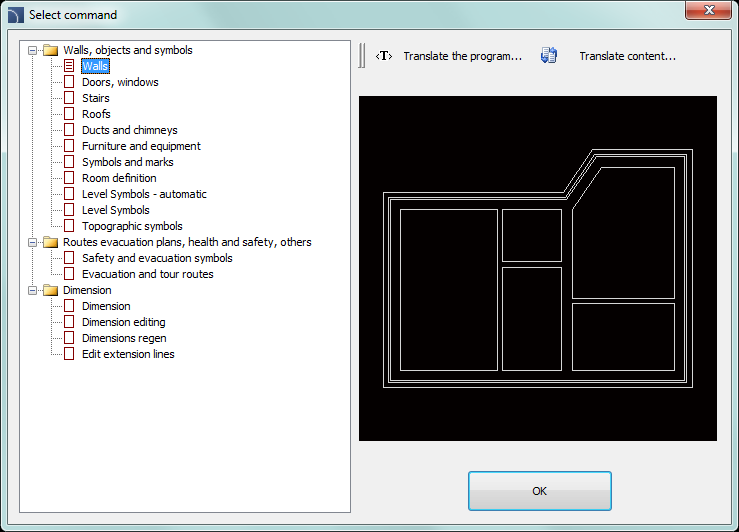Viewport: 739px width, 532px height.
Task: Select the Walls command
Action: pos(95,66)
